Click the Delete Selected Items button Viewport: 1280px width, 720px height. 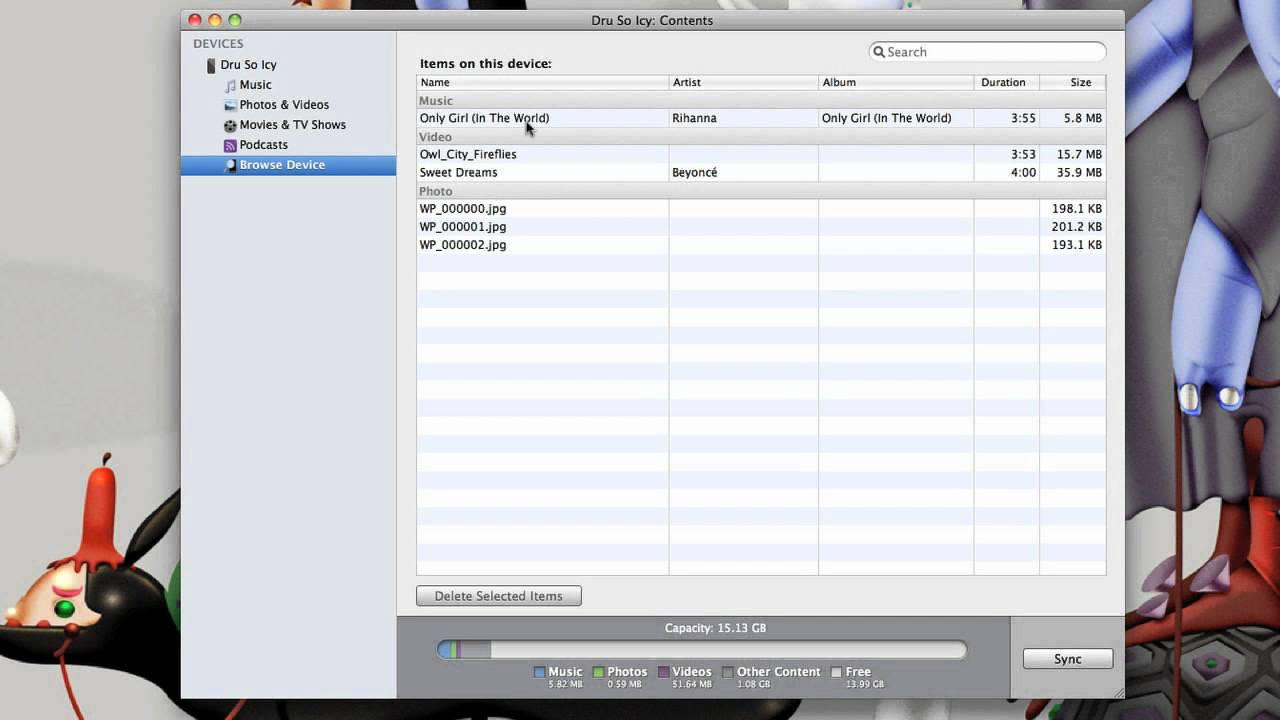tap(498, 596)
